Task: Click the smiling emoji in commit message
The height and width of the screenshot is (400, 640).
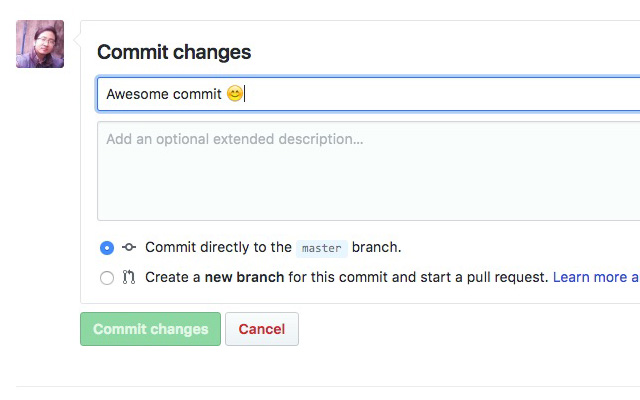Action: point(235,93)
